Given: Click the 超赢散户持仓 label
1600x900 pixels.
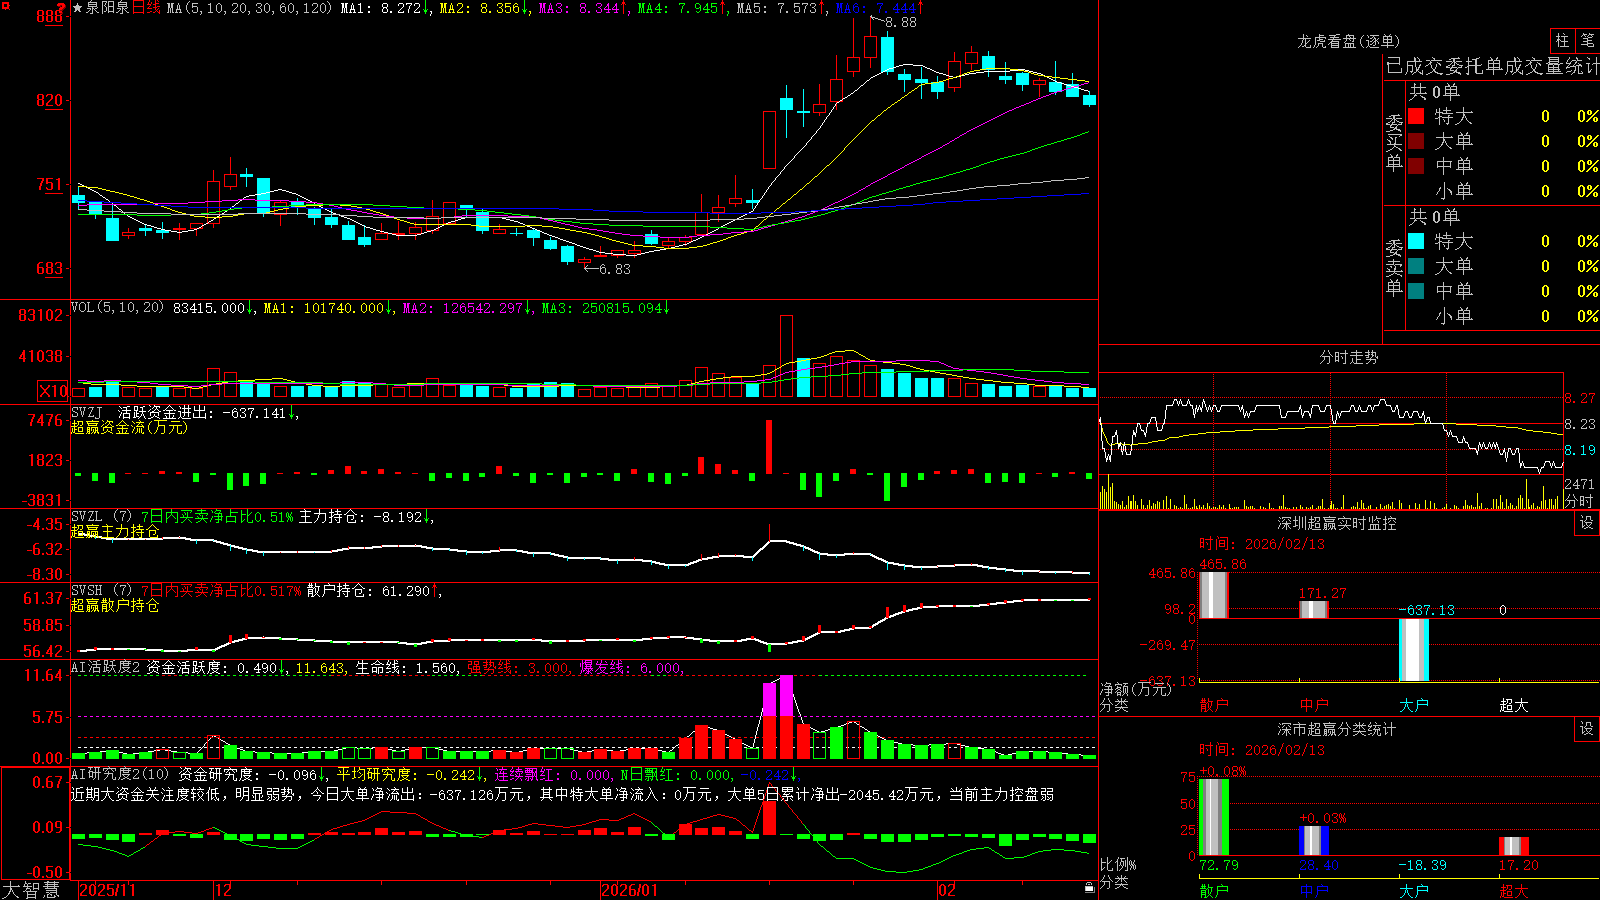Looking at the screenshot, I should (x=115, y=605).
